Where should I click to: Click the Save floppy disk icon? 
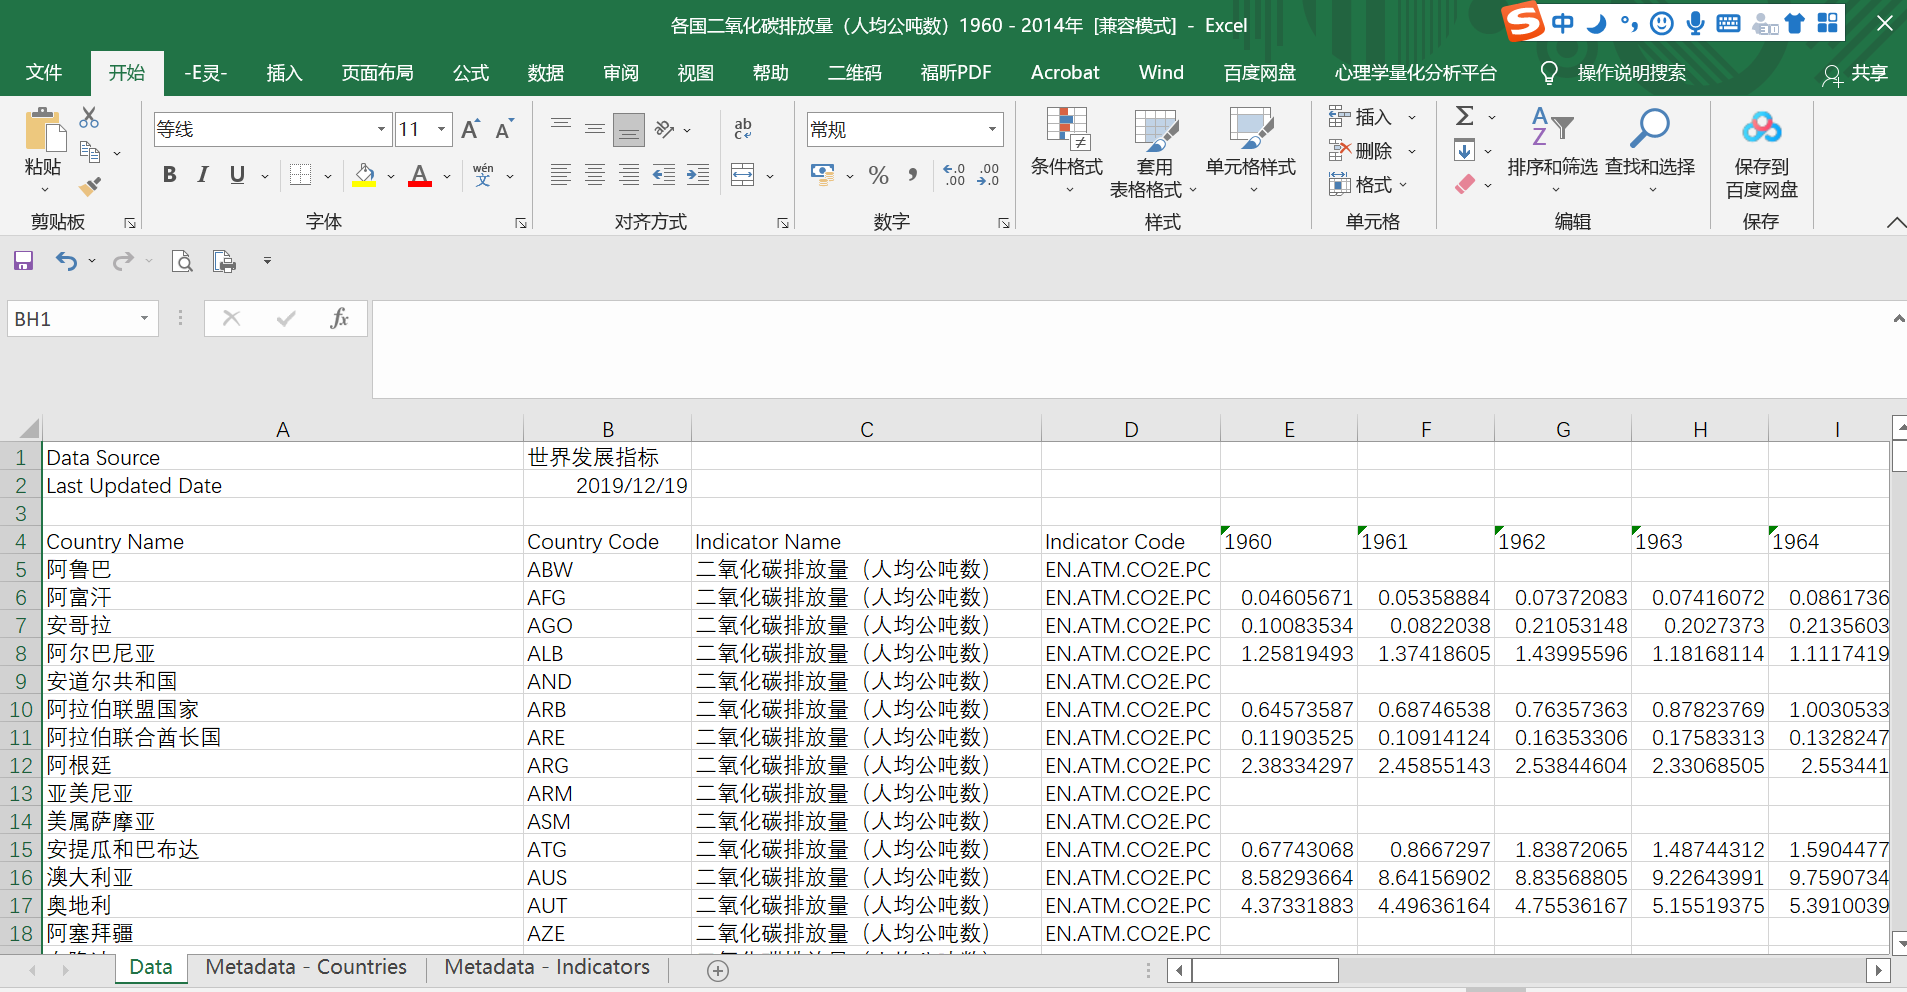point(23,261)
